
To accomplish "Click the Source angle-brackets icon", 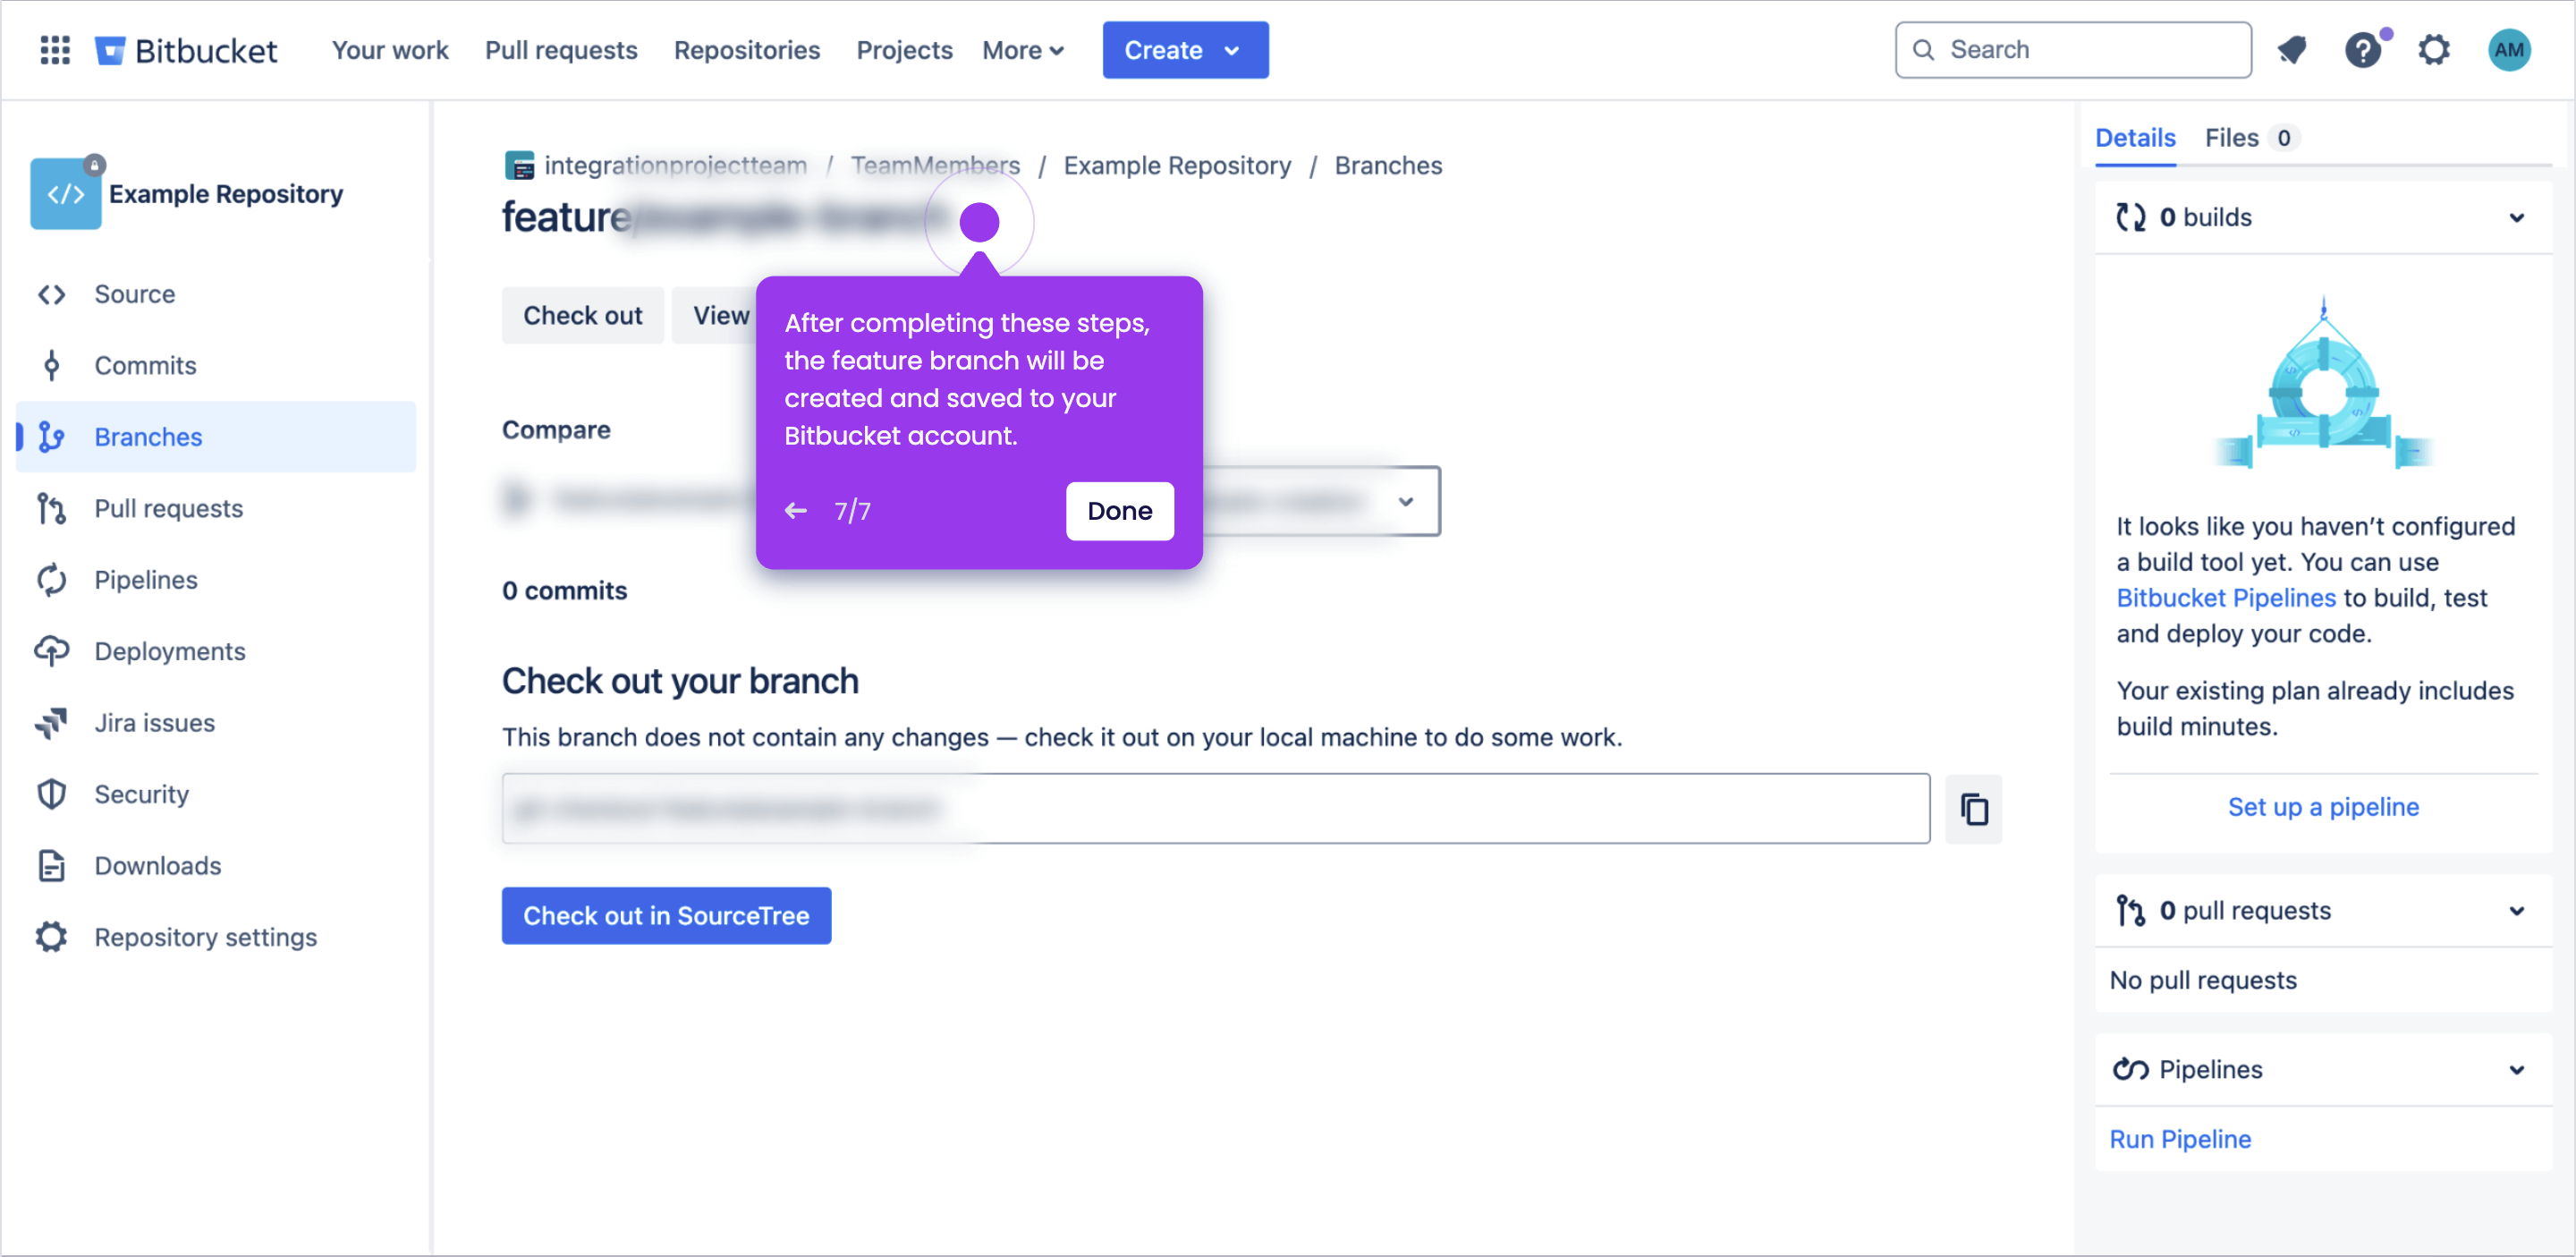I will pos(52,294).
